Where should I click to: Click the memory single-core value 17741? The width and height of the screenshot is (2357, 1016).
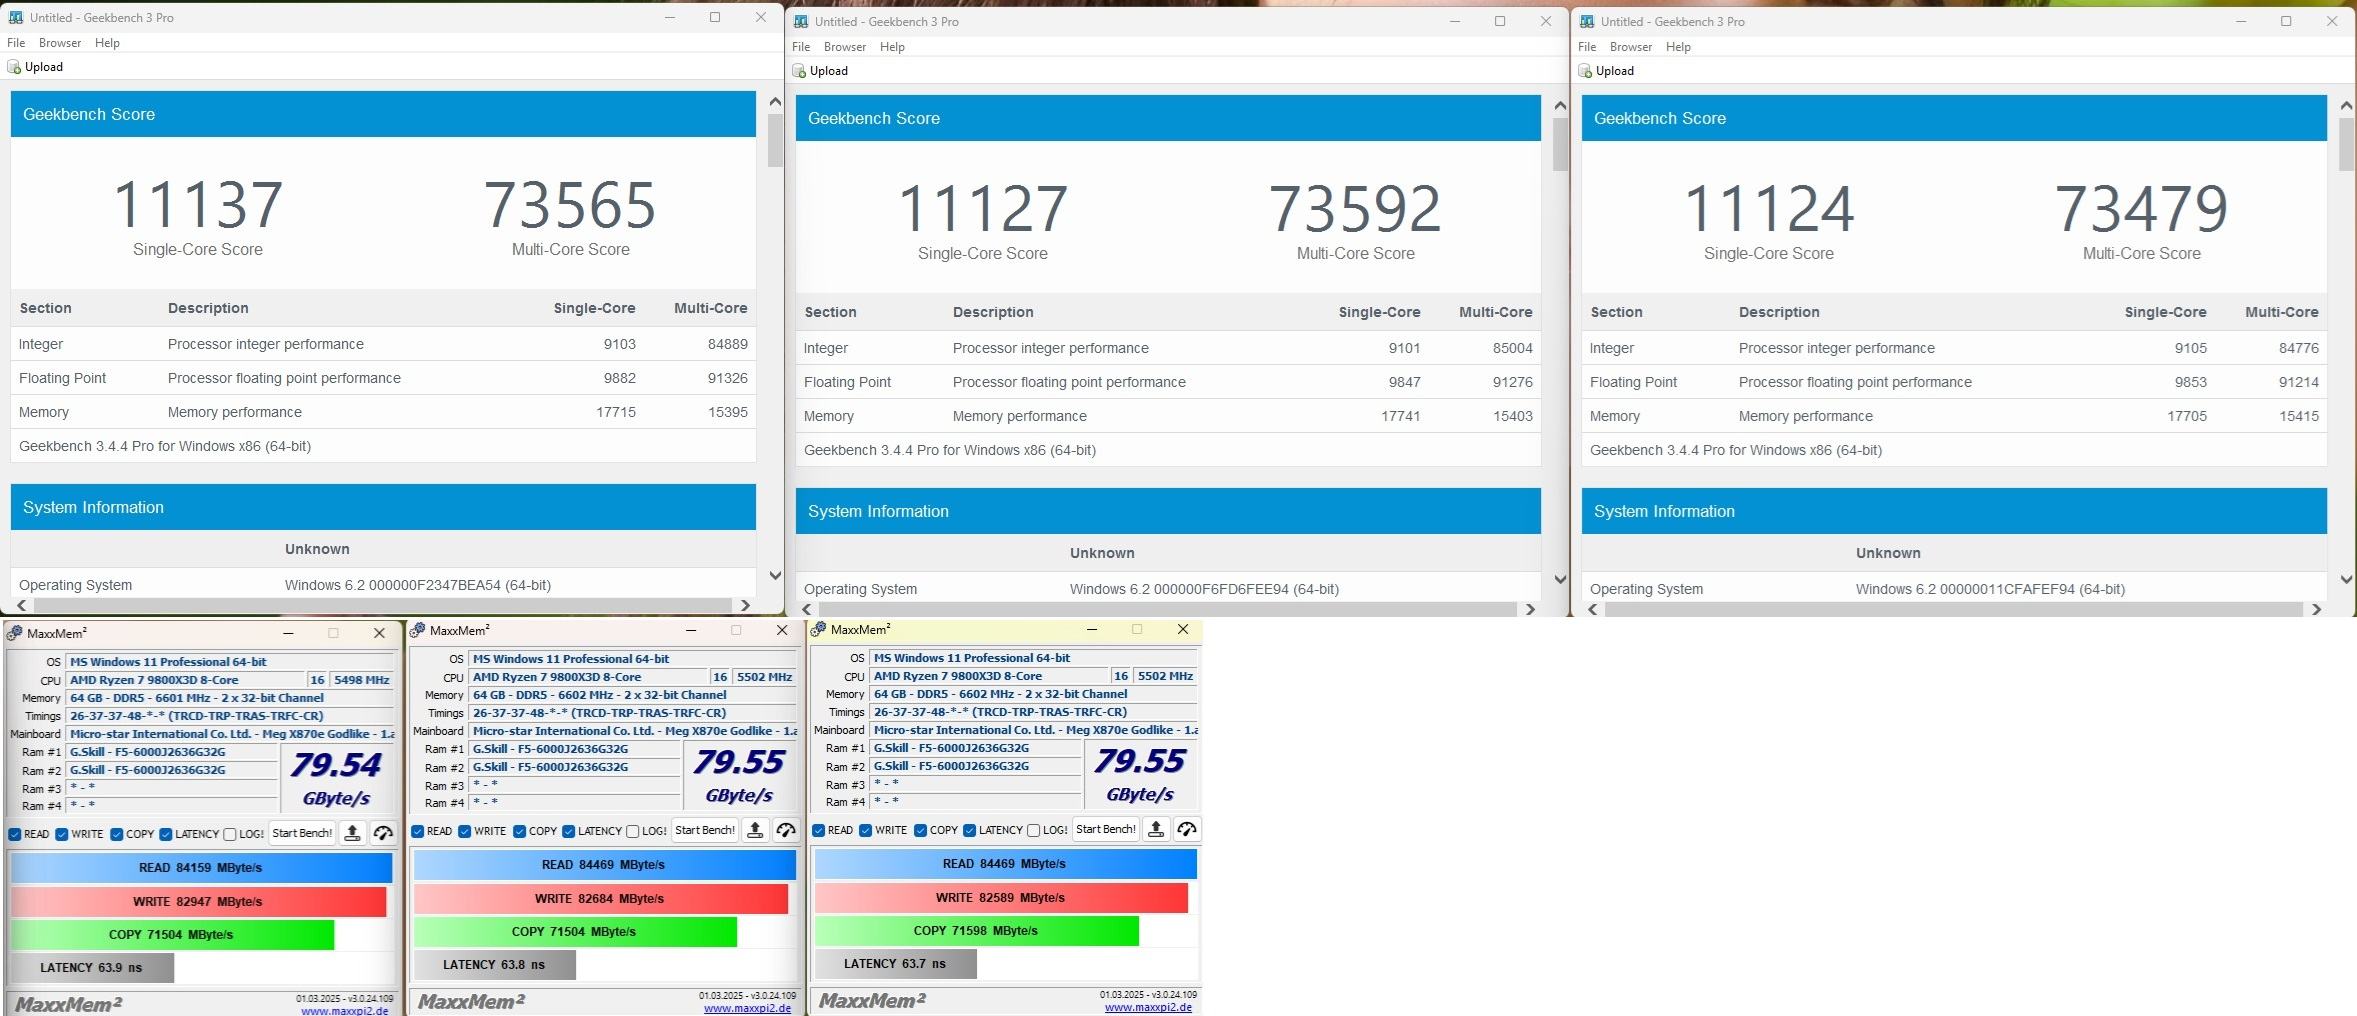1400,416
